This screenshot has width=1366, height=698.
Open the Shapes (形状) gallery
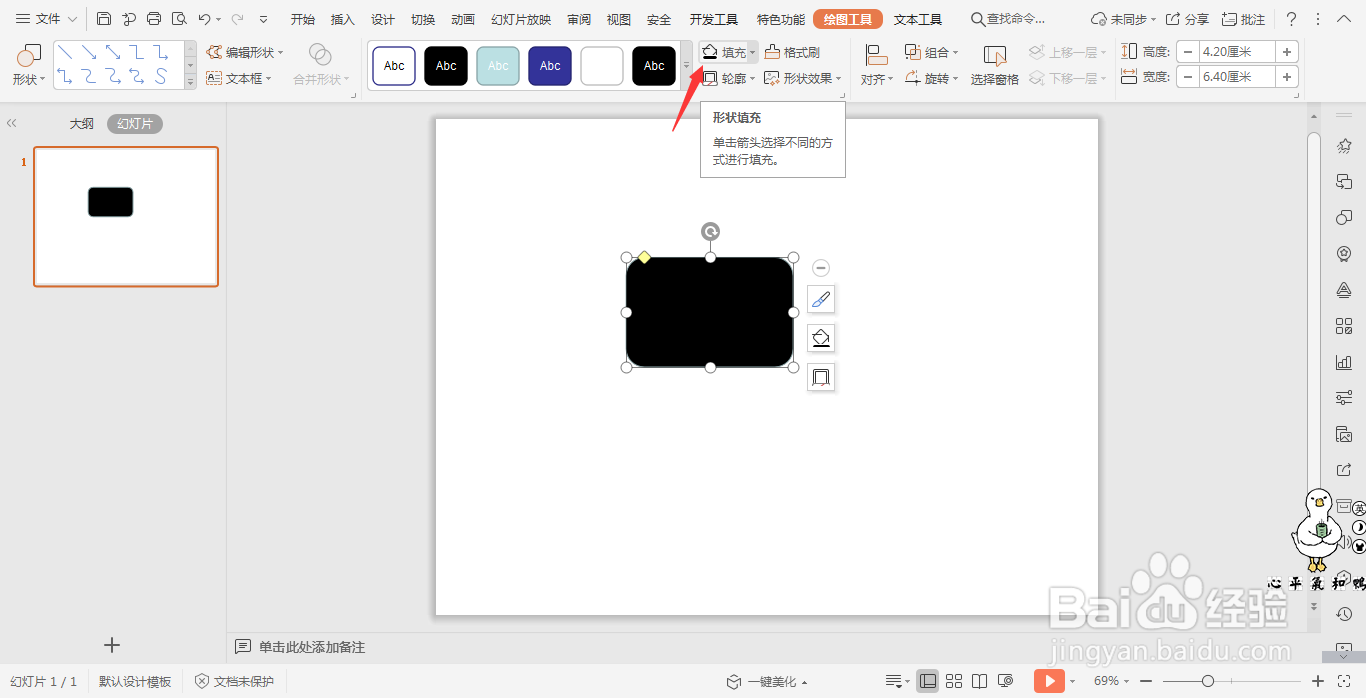(x=29, y=65)
